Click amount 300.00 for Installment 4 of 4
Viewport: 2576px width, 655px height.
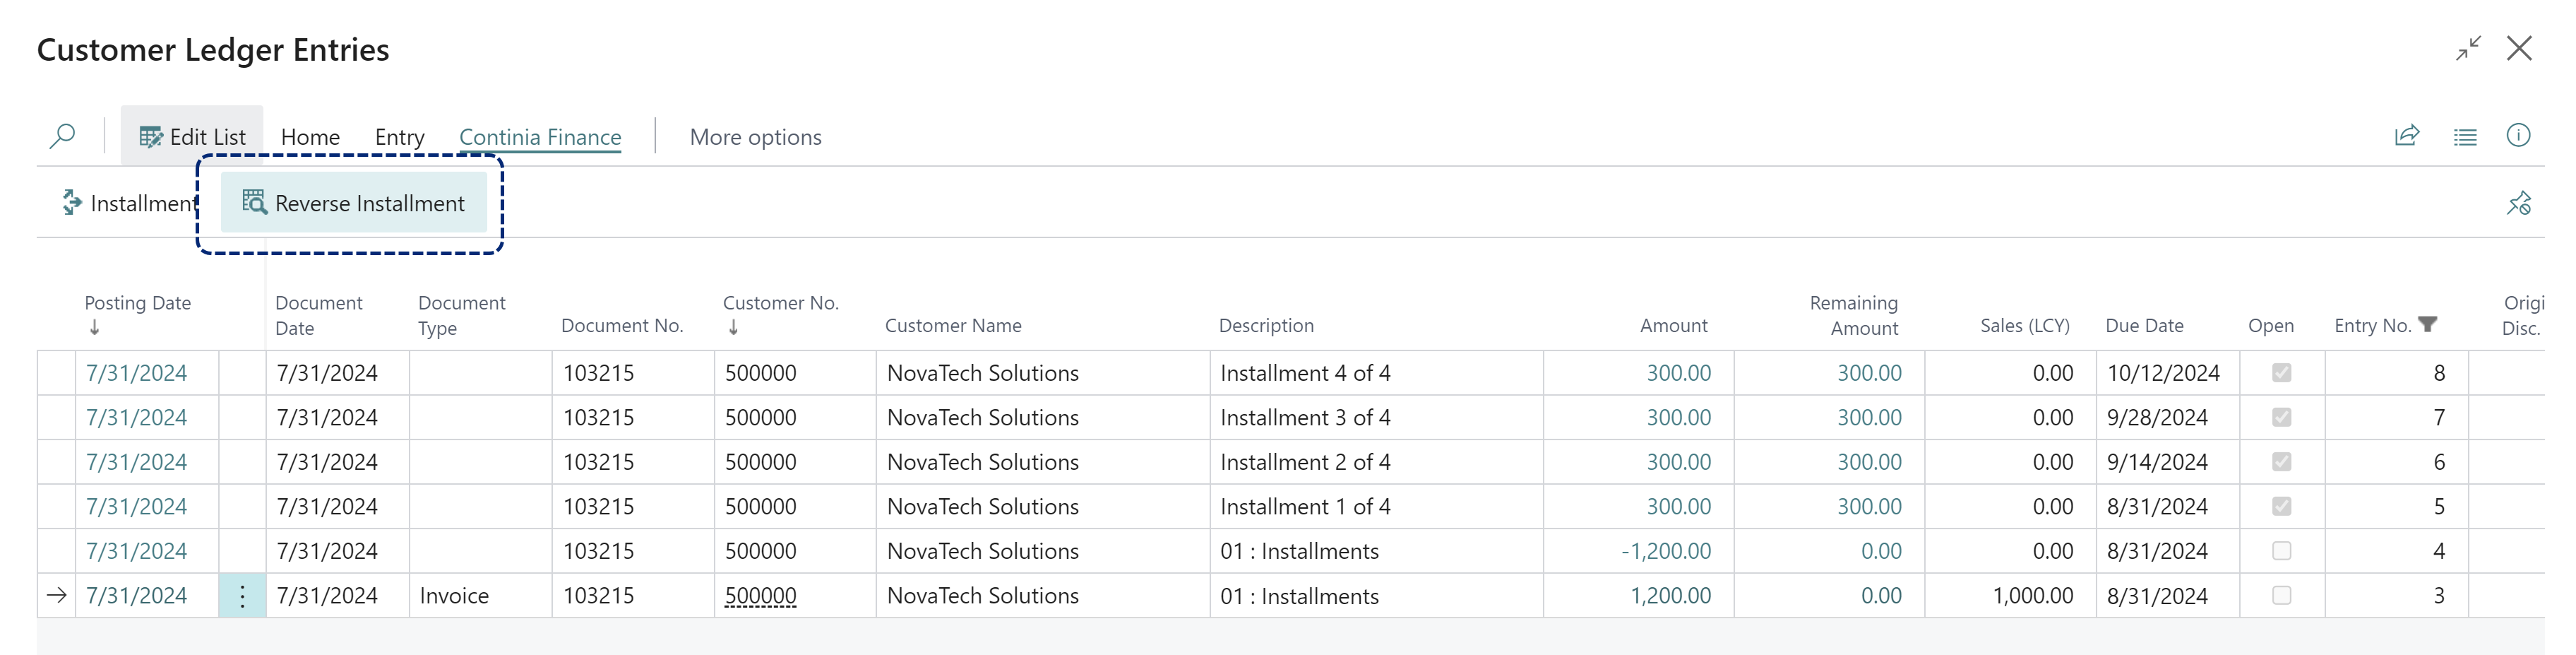tap(1678, 373)
